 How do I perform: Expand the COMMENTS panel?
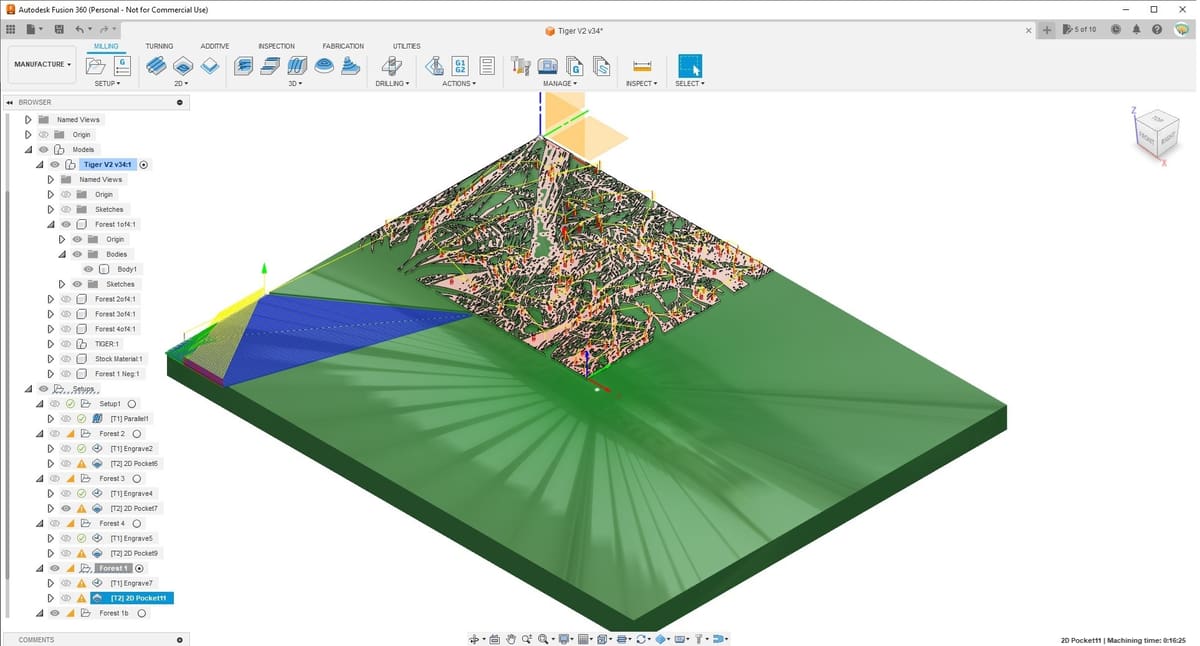(180, 639)
